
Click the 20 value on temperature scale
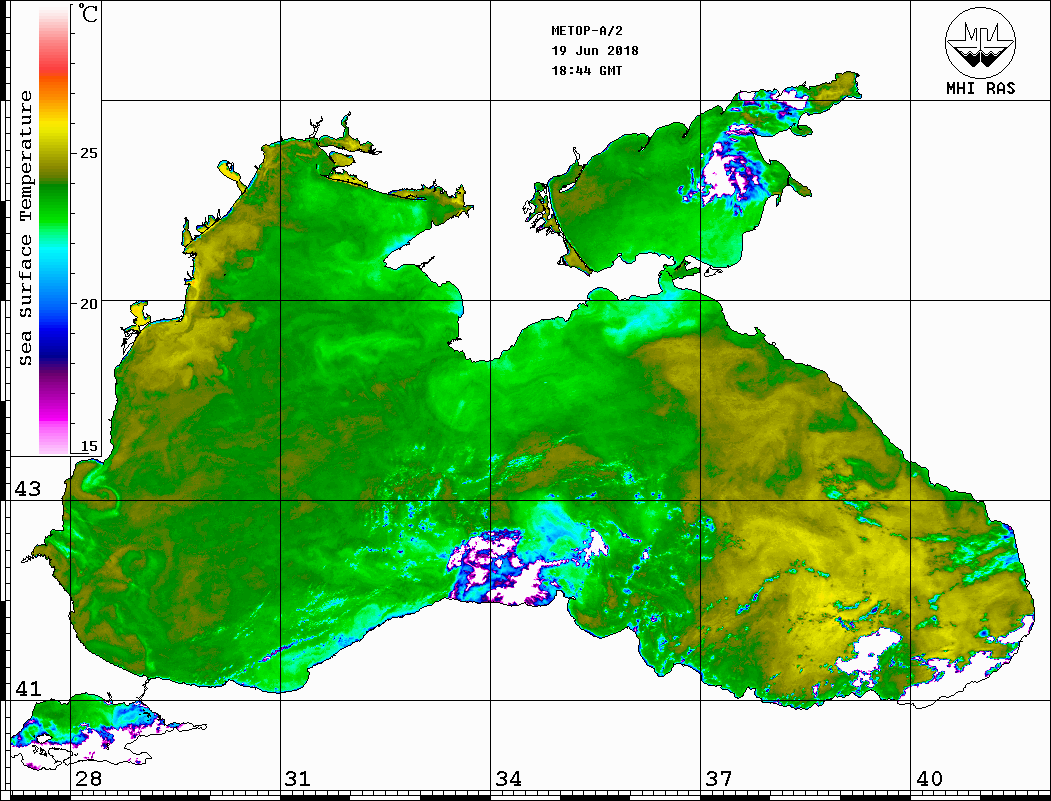[x=88, y=304]
